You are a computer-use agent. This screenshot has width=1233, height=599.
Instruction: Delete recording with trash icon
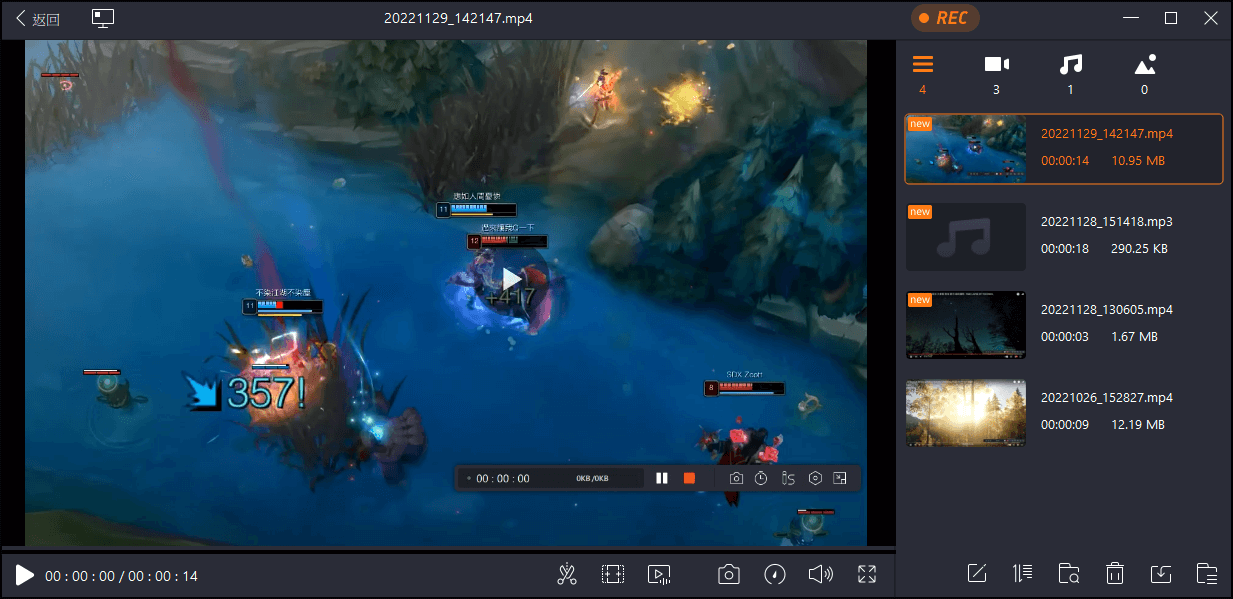pos(1115,573)
